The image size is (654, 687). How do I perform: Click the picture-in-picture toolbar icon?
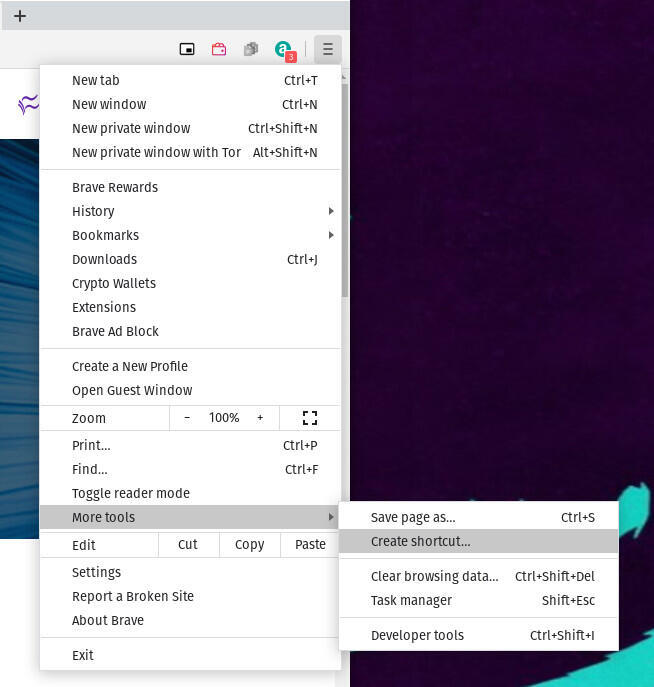(x=187, y=49)
